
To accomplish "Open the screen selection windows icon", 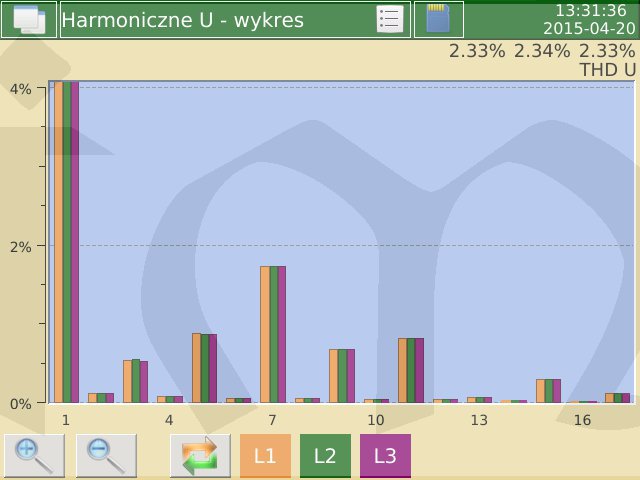I will pos(28,19).
